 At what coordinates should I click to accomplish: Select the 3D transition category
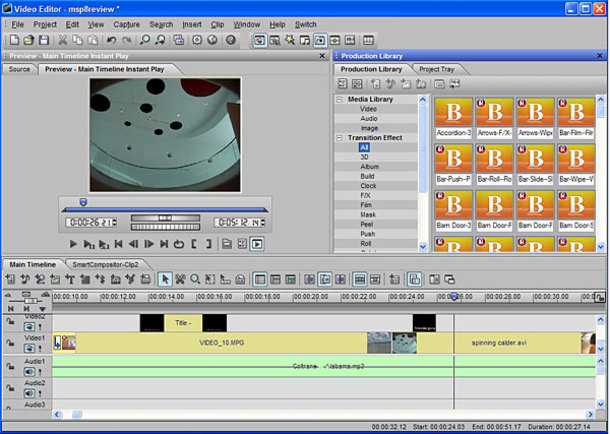tap(364, 157)
